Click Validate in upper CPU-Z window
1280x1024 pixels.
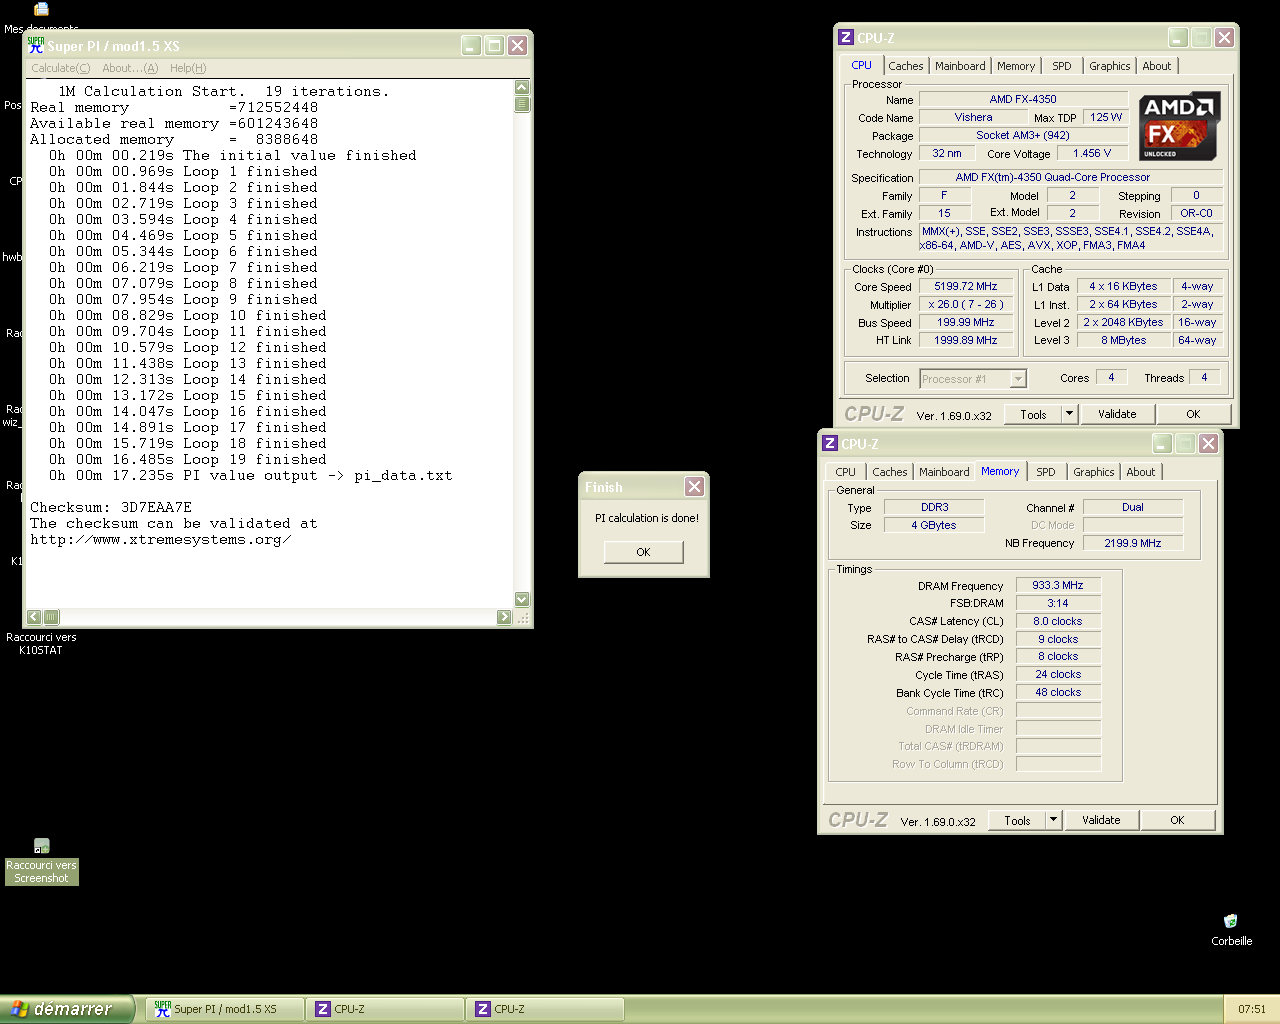(1117, 414)
